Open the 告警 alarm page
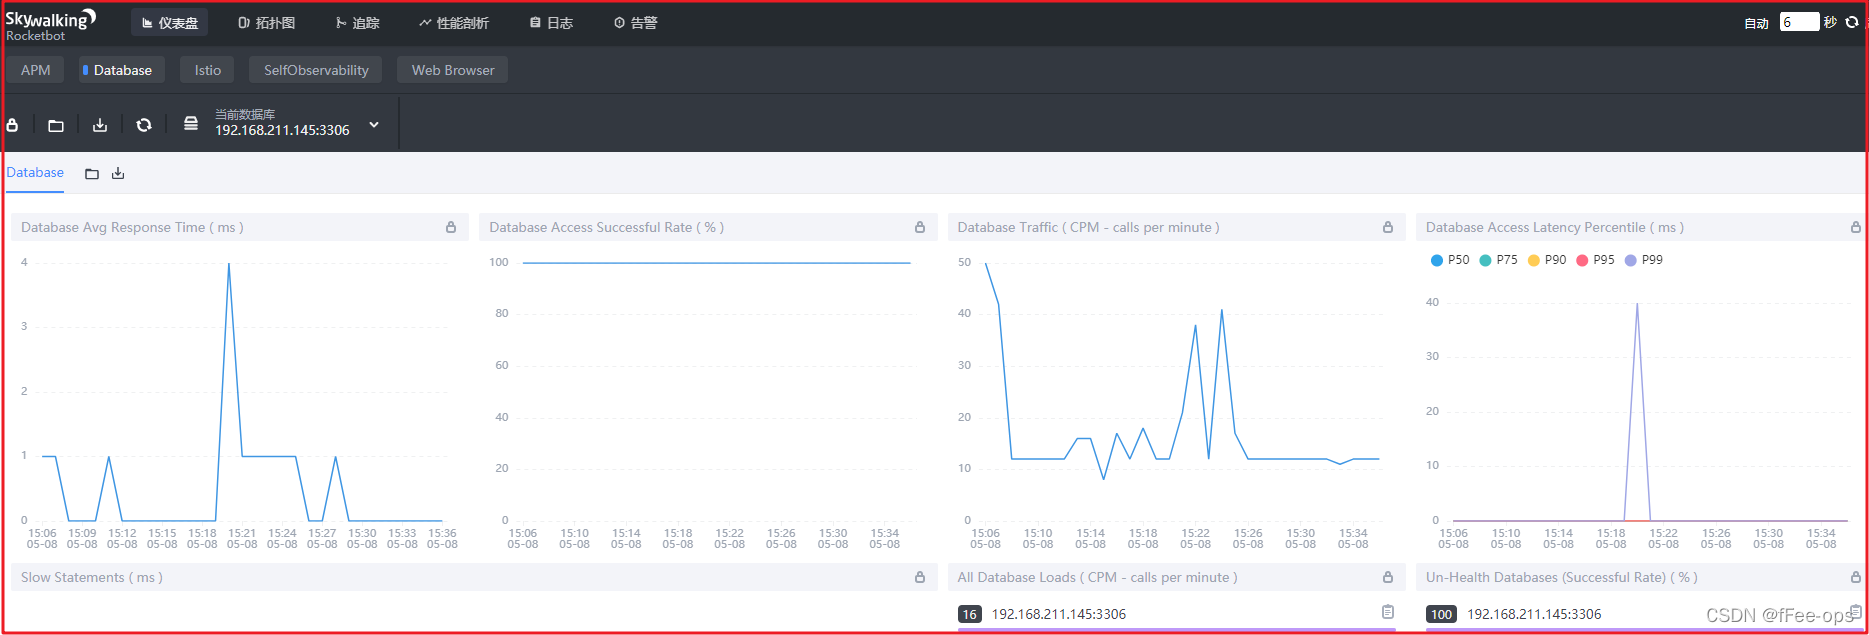Screen dimensions: 1869x635 [636, 23]
